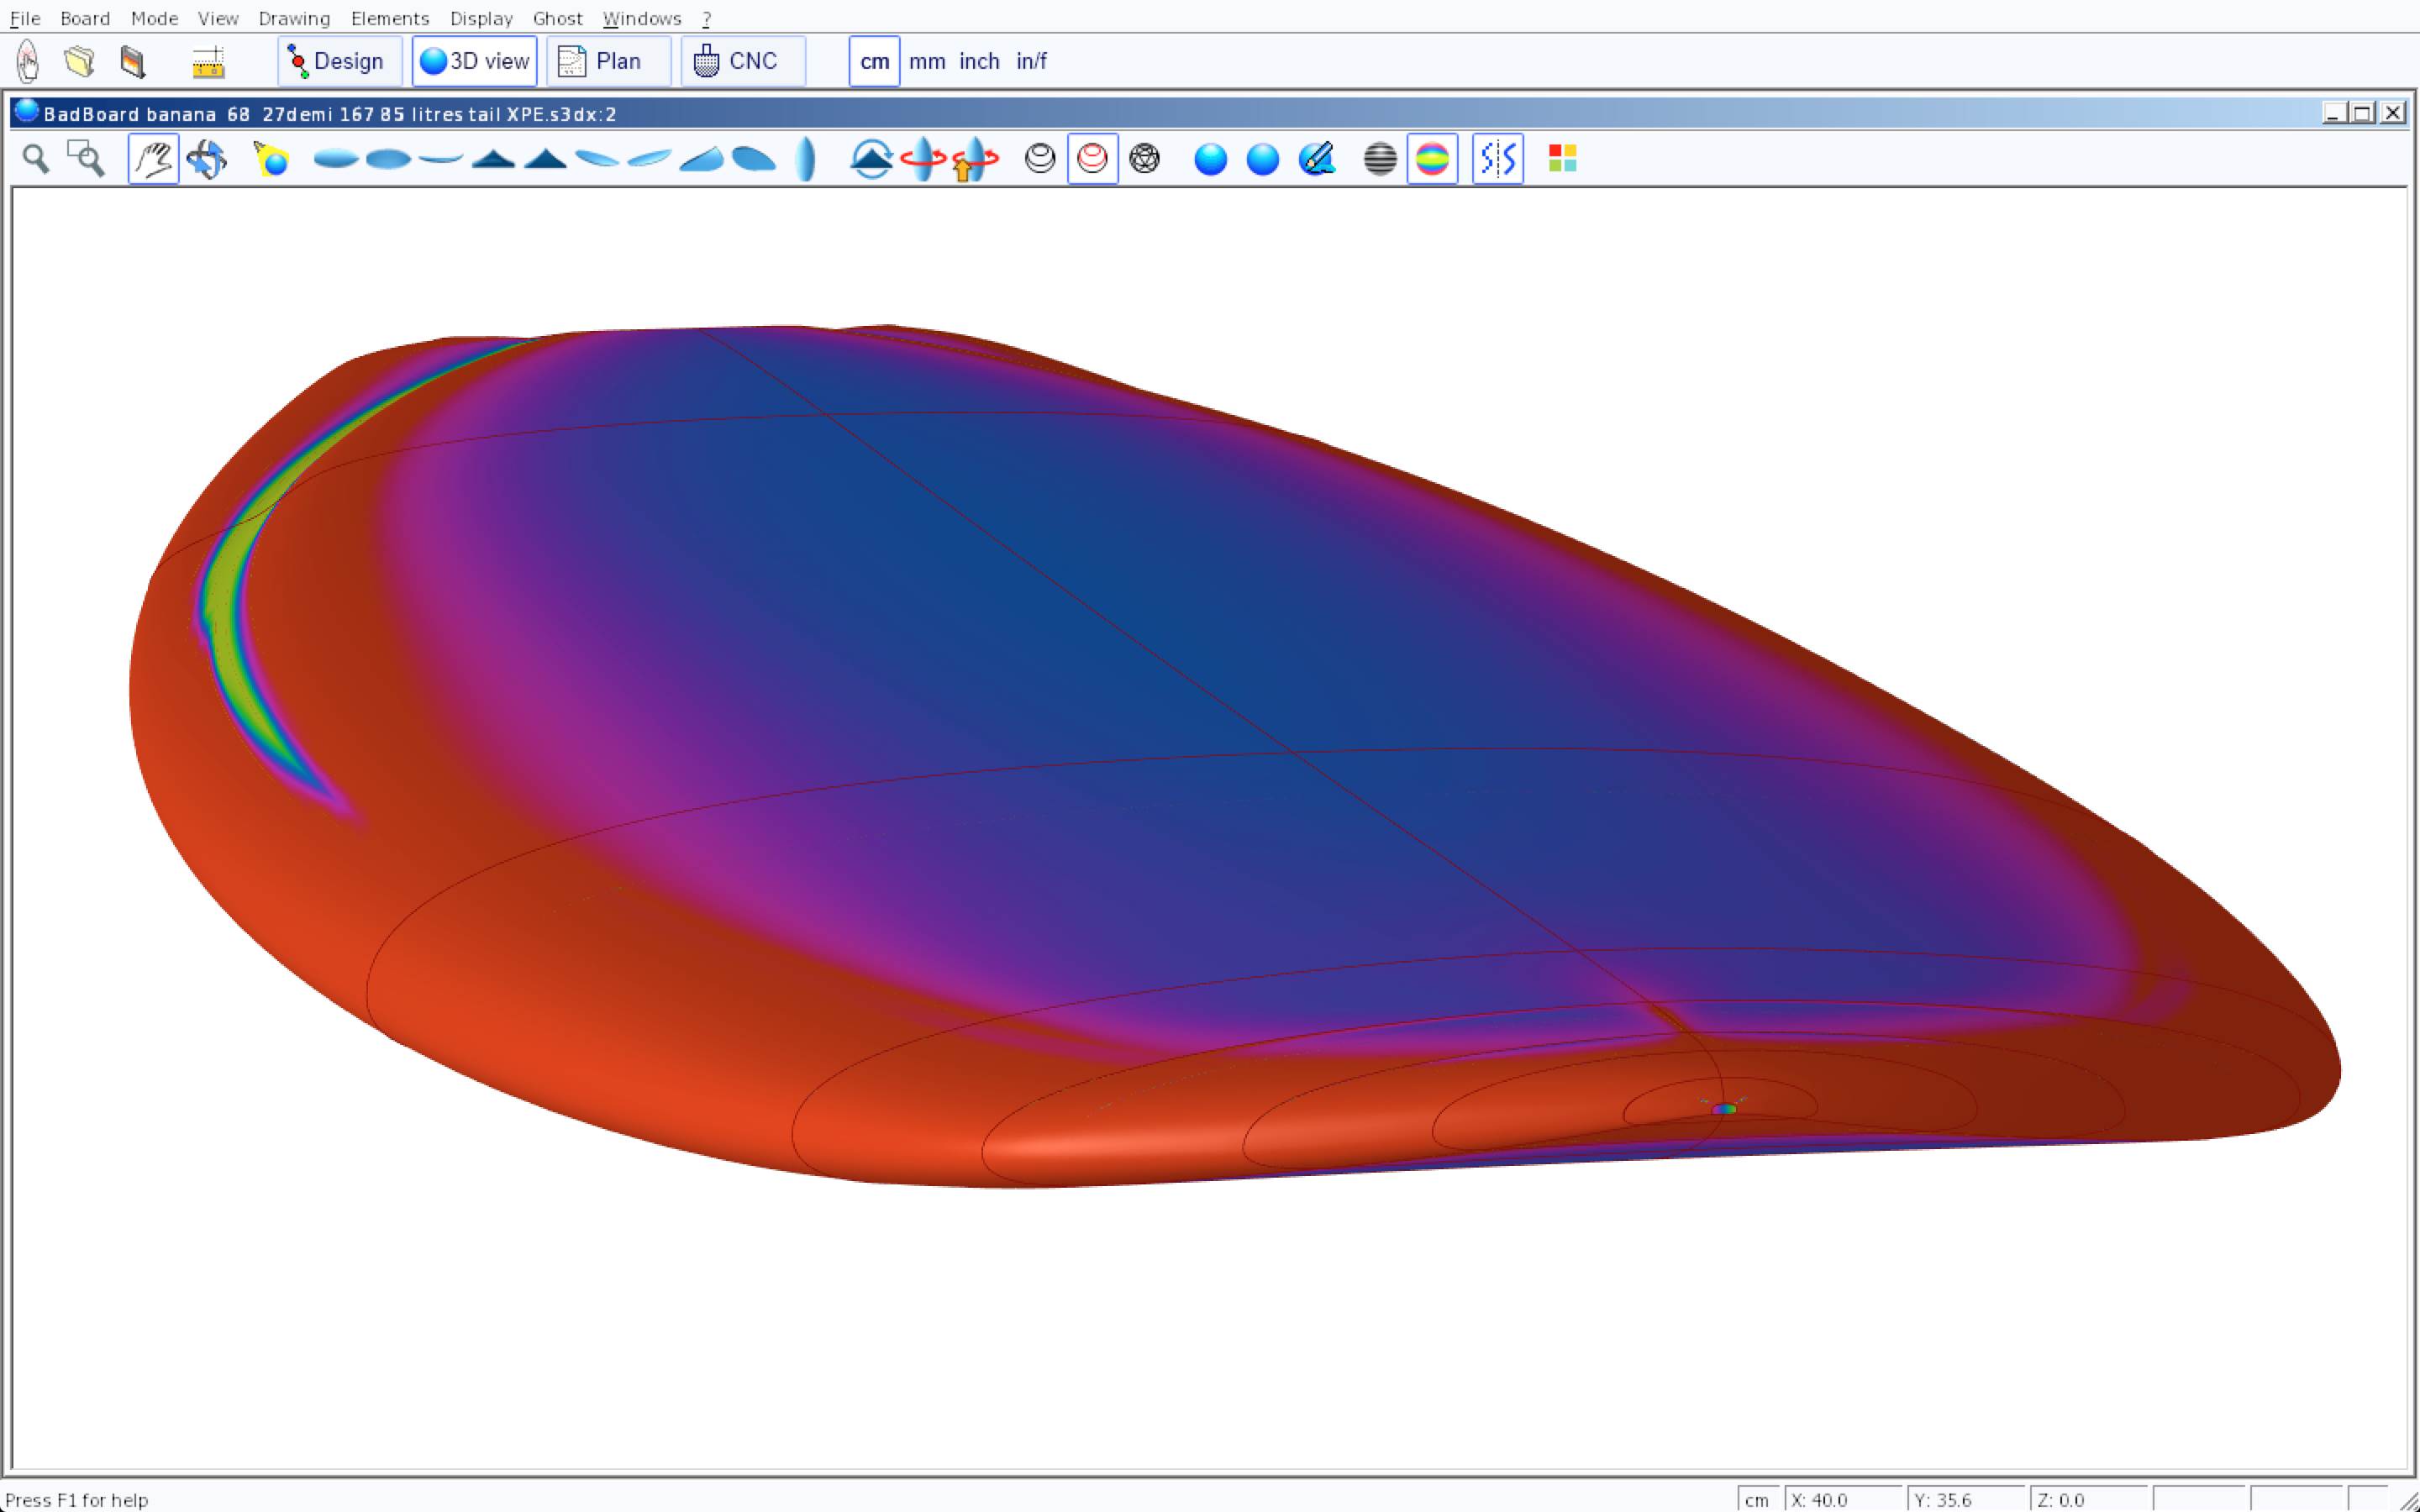Viewport: 2420px width, 1512px height.
Task: Open the Windows menu dropdown
Action: pyautogui.click(x=641, y=18)
